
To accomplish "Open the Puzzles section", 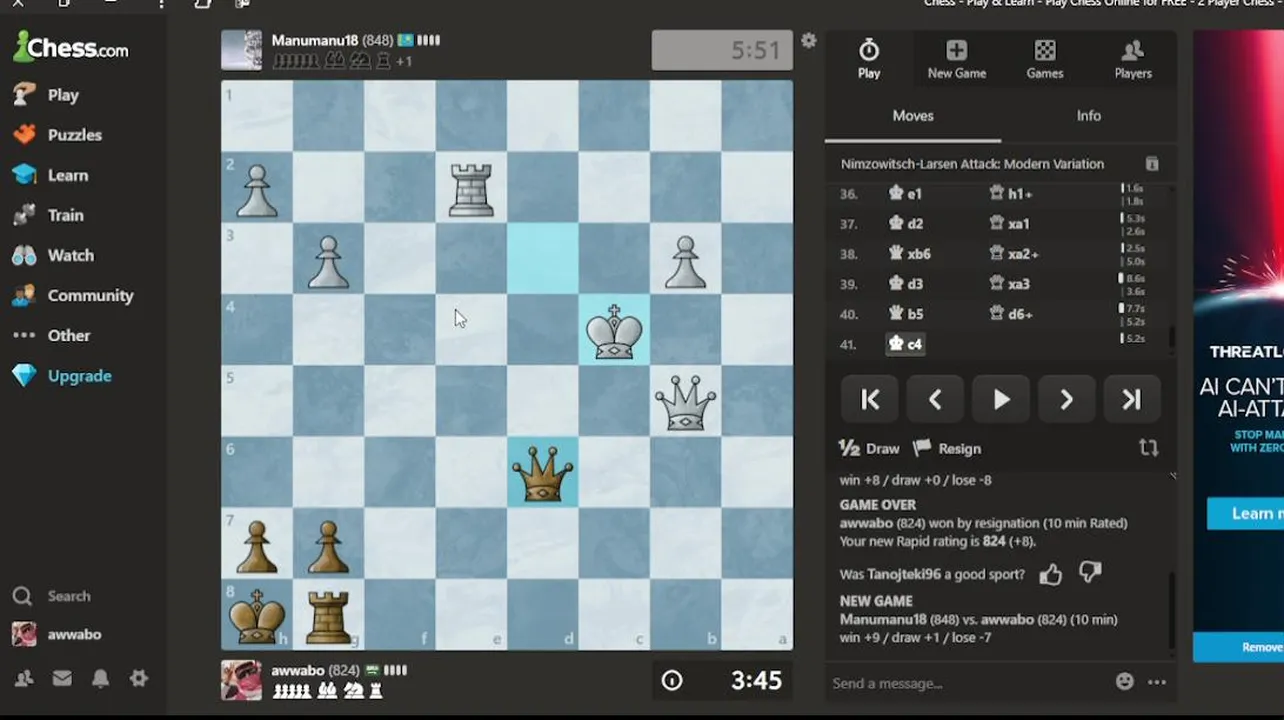I will (57, 135).
